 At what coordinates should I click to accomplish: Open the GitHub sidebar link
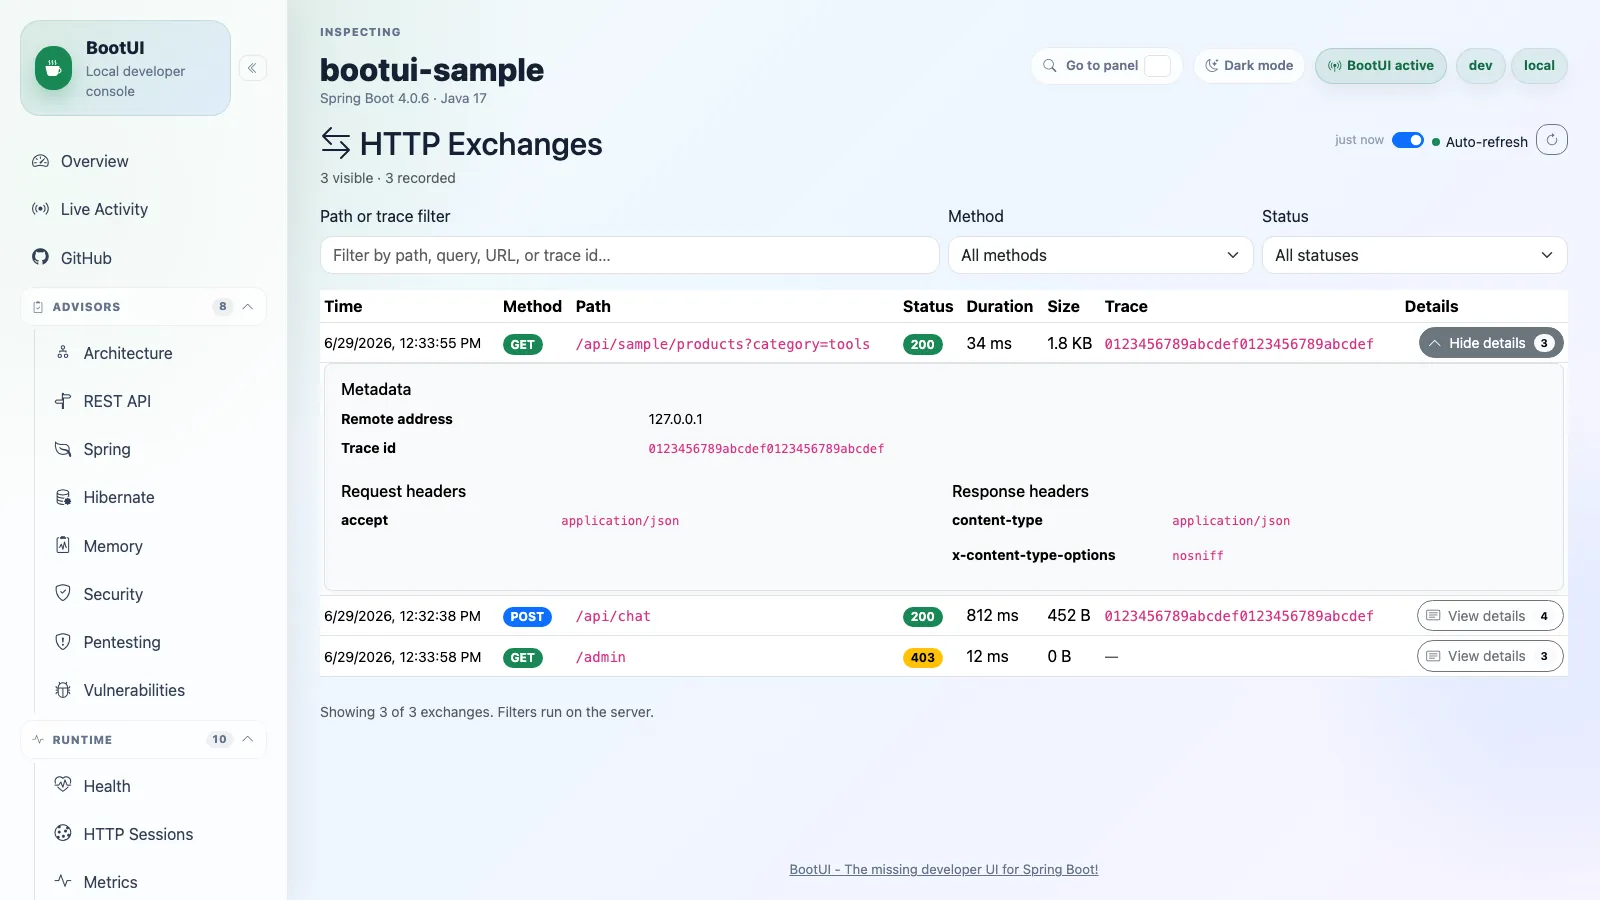[x=143, y=257]
